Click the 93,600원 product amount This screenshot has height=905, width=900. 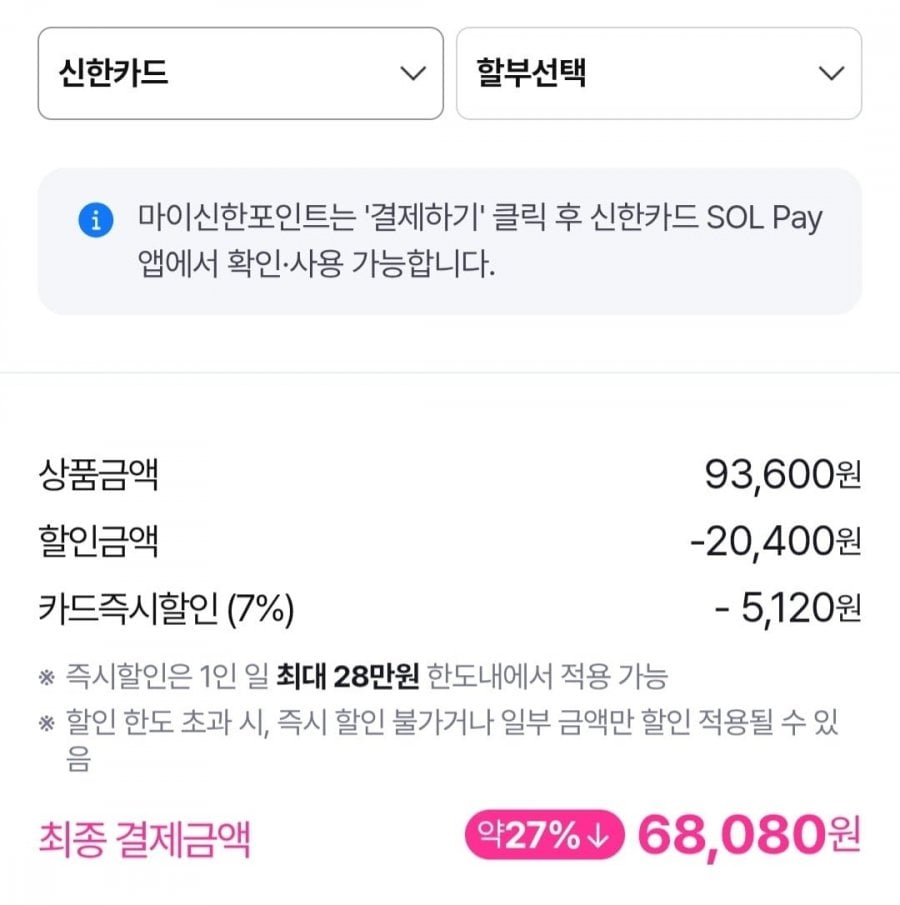[782, 474]
